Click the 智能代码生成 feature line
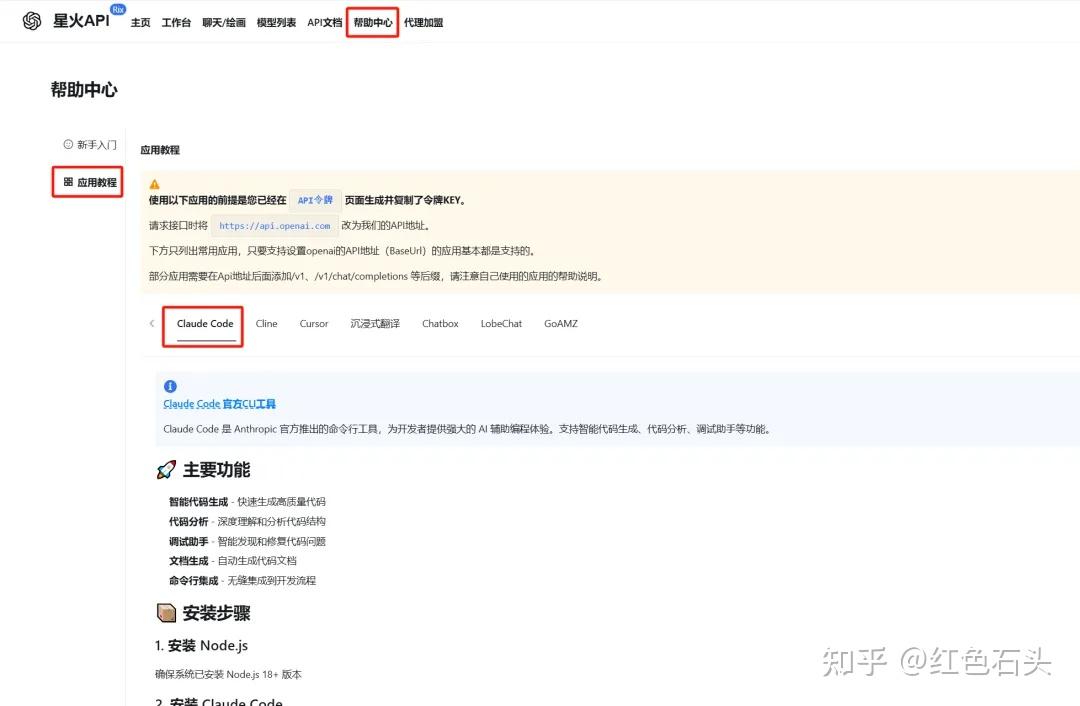Image resolution: width=1080 pixels, height=706 pixels. [x=247, y=502]
